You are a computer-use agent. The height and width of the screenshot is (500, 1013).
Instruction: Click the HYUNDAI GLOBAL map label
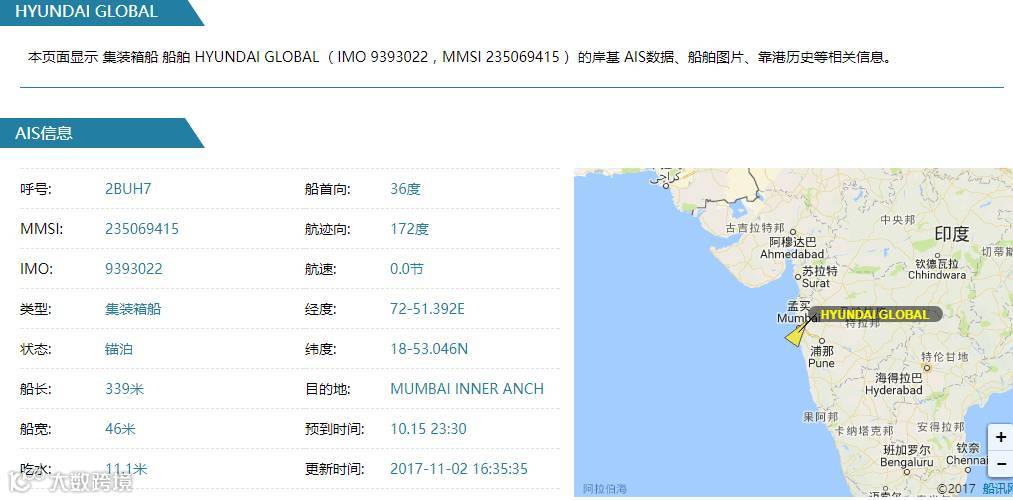tap(875, 315)
